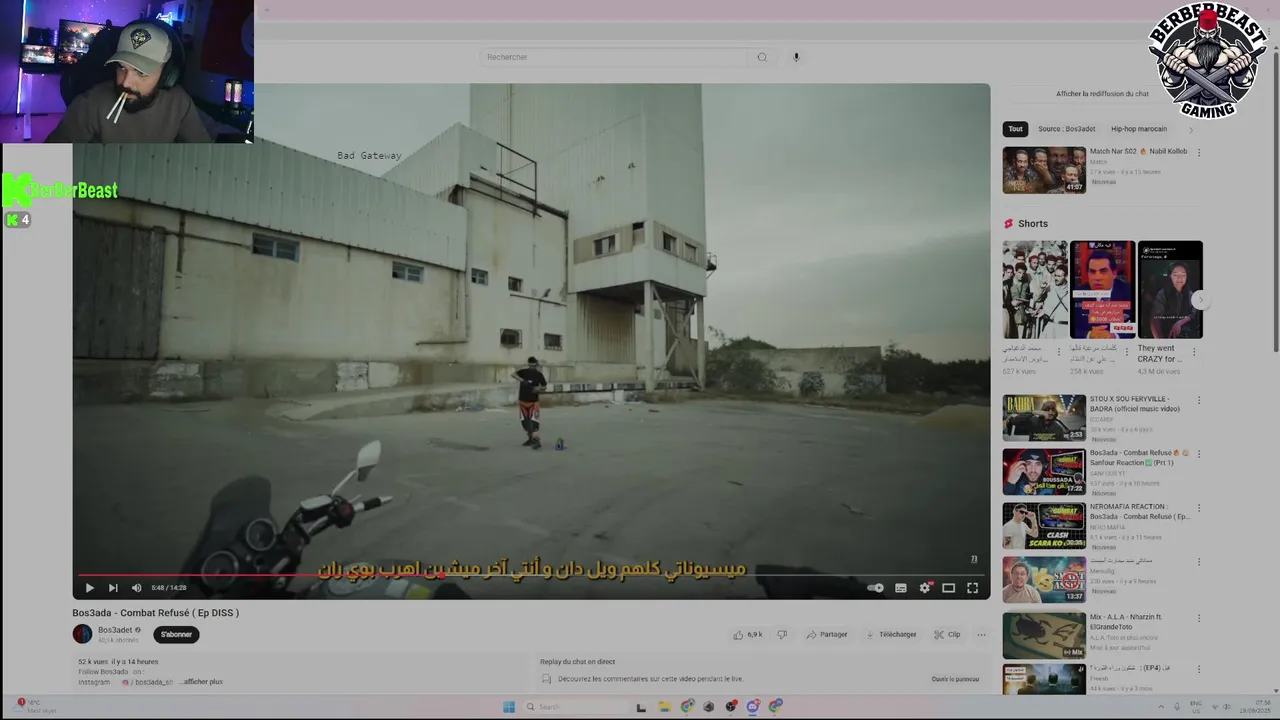Open system tray hidden icons chevron

coord(1160,707)
